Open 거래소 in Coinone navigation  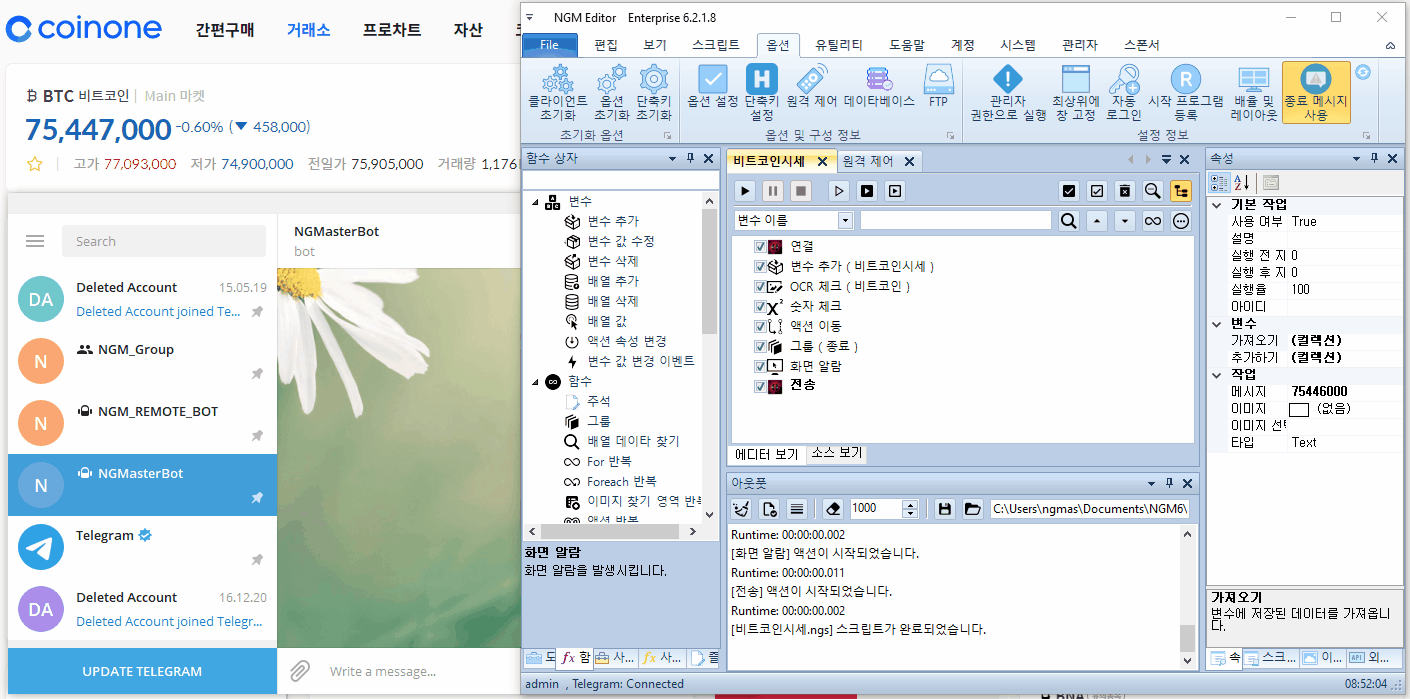tap(309, 30)
